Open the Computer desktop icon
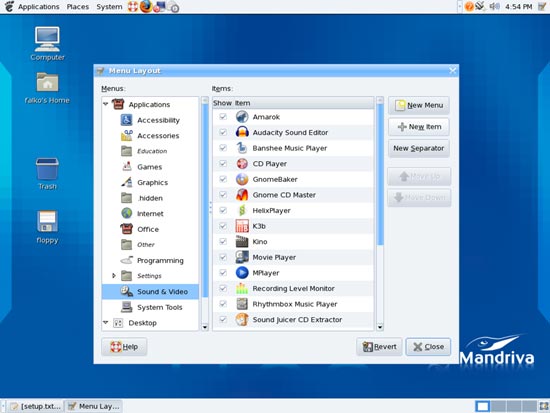Screen dimensions: 550x413 [47, 39]
